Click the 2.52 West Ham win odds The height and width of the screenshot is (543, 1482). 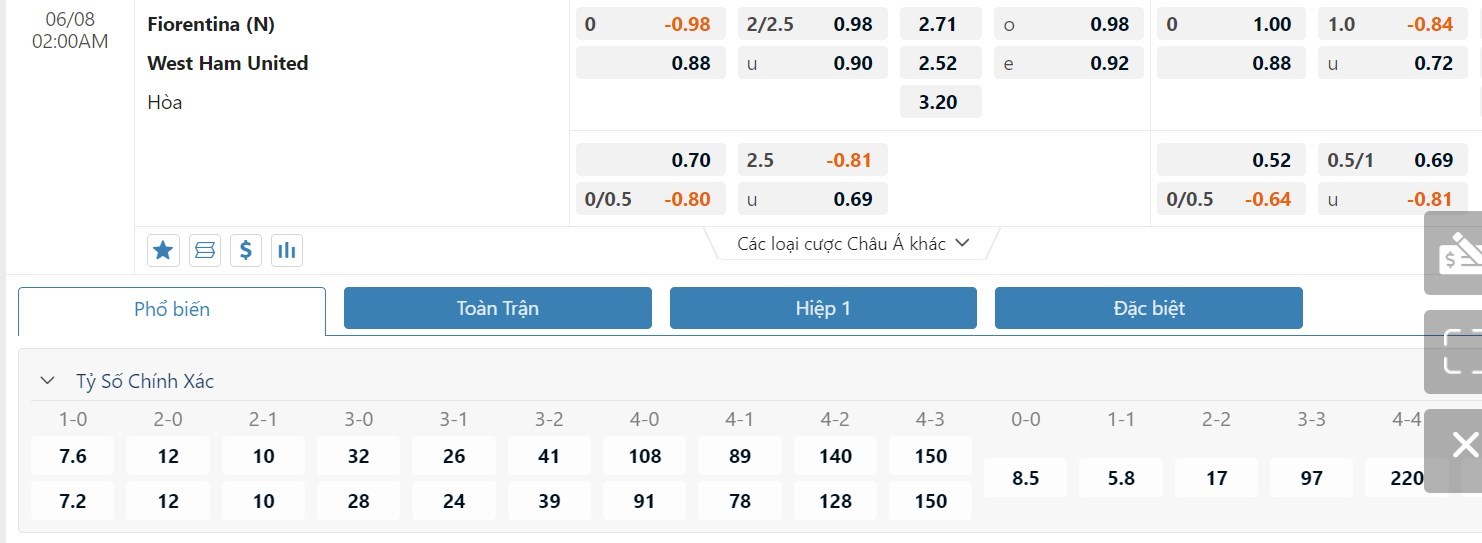point(938,63)
